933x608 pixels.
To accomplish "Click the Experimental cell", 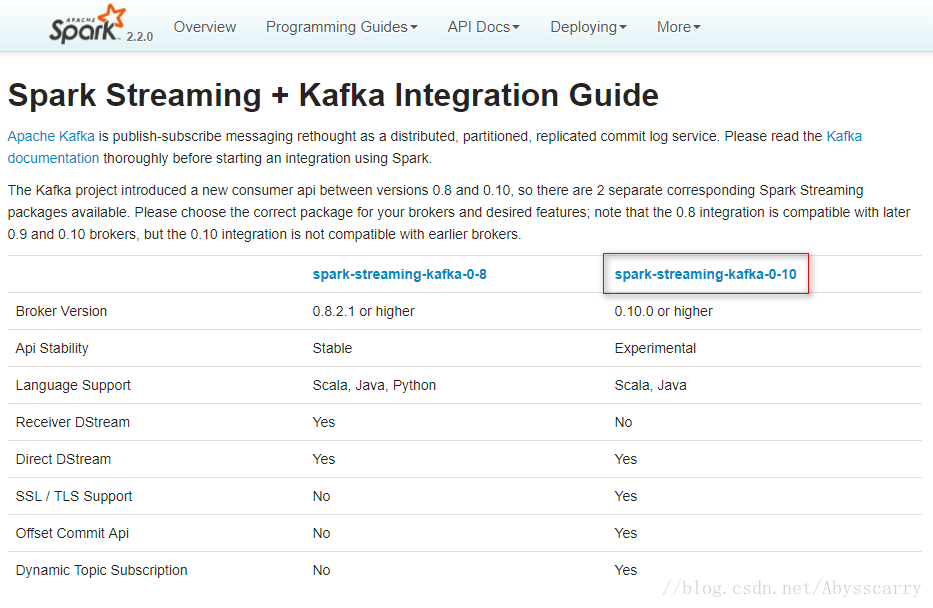I will 655,349.
